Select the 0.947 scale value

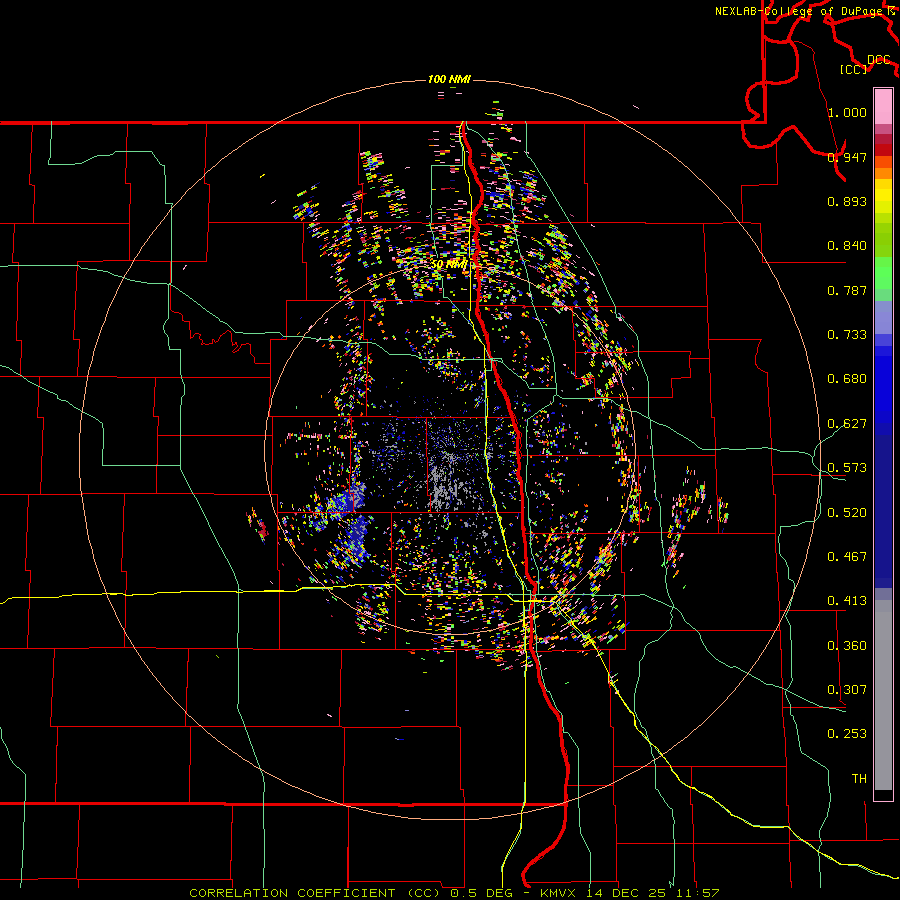pyautogui.click(x=847, y=157)
